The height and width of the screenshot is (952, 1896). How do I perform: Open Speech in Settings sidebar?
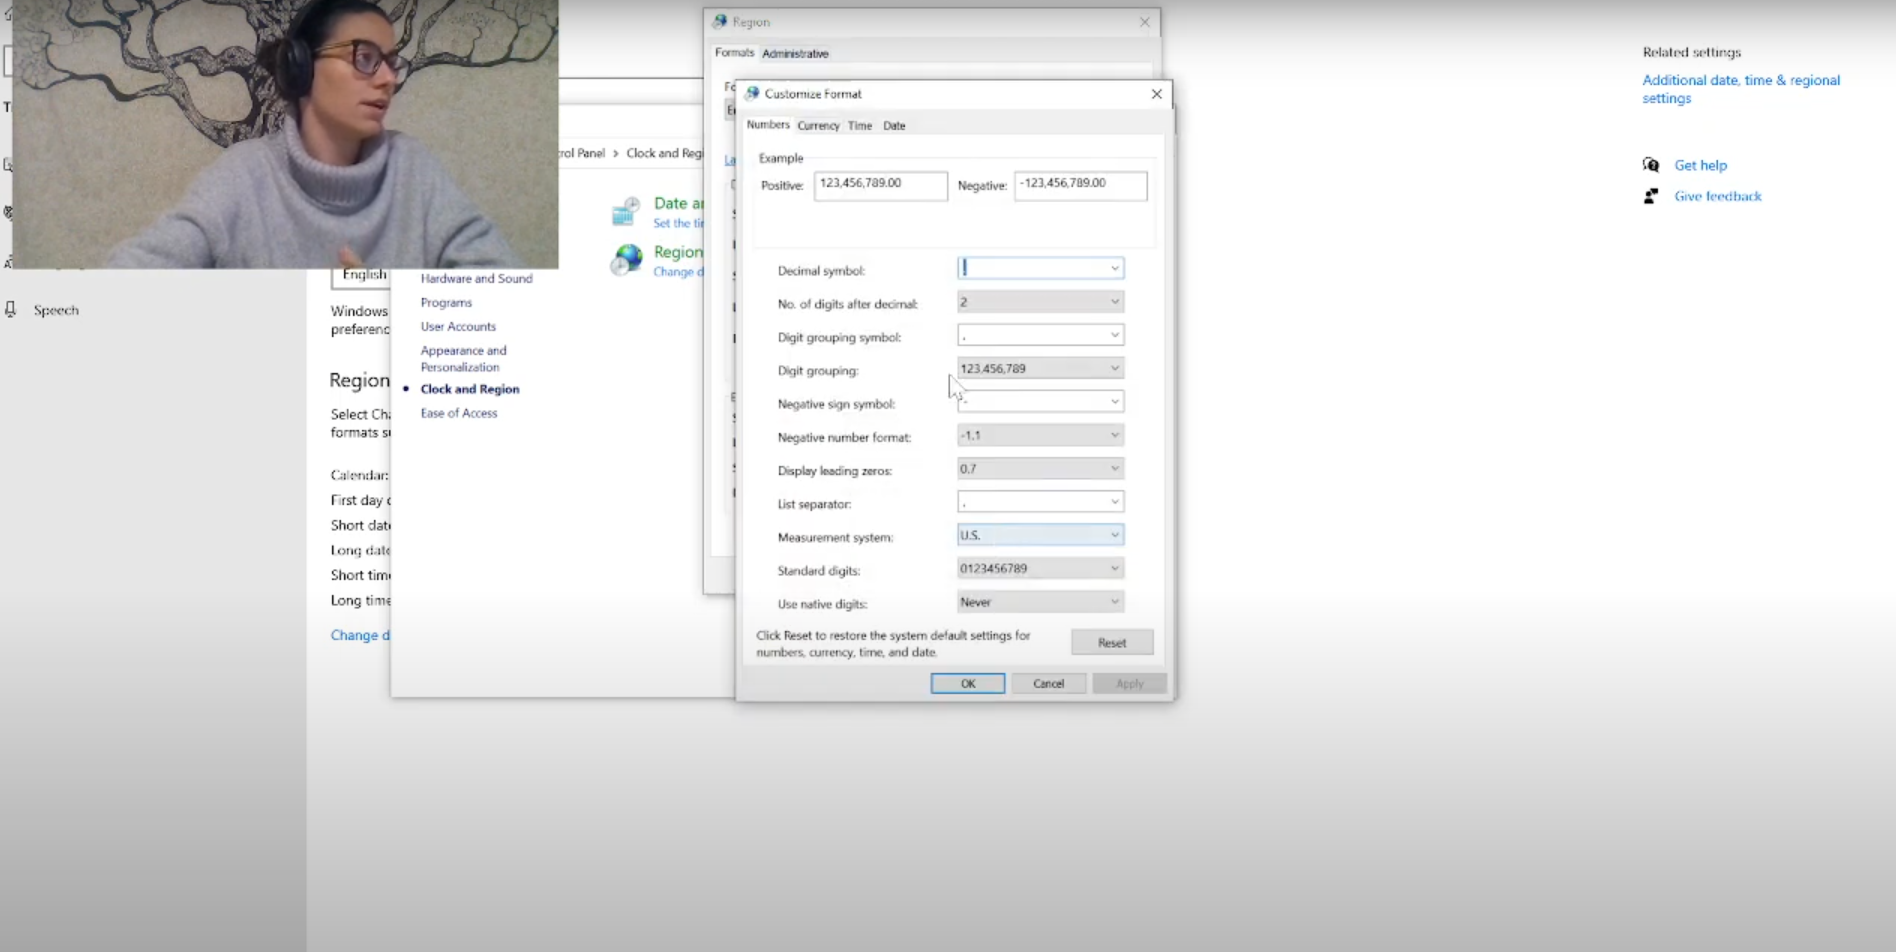click(x=56, y=310)
